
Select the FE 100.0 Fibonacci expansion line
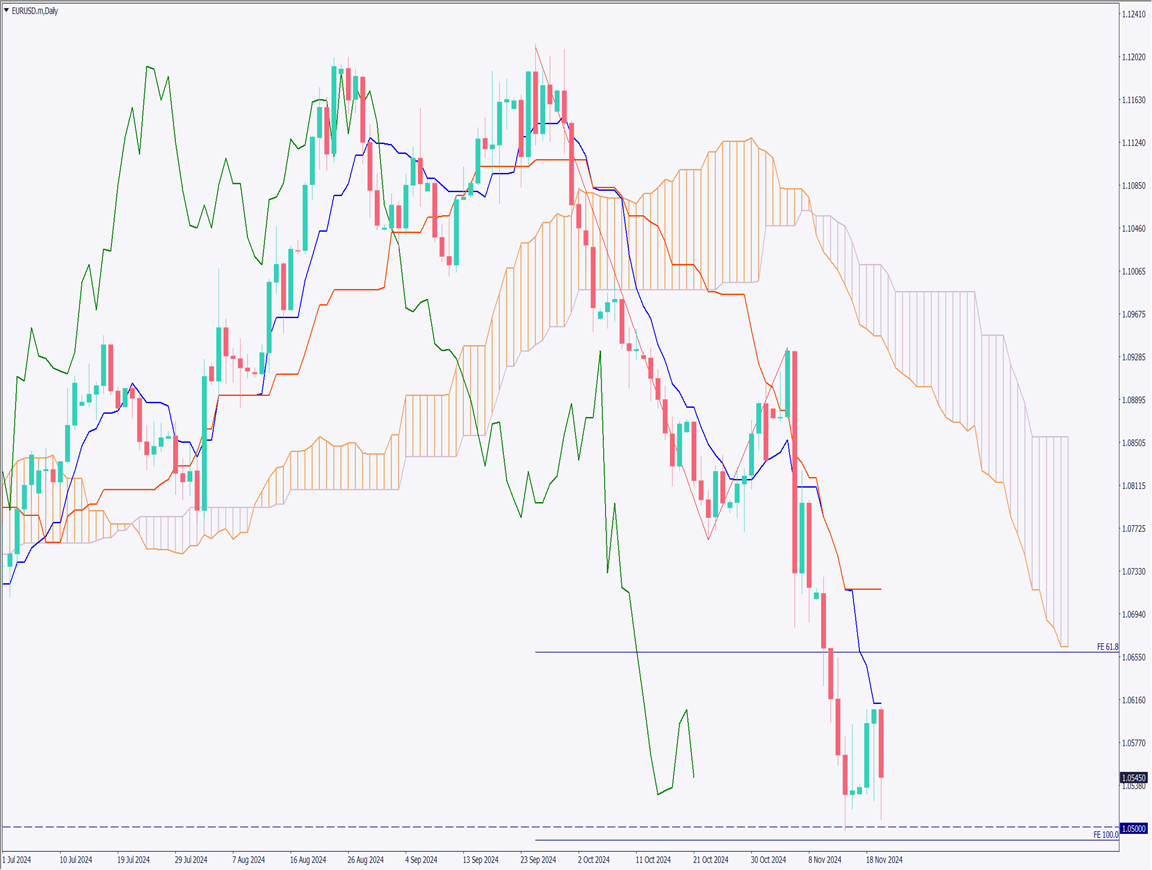[x=800, y=841]
